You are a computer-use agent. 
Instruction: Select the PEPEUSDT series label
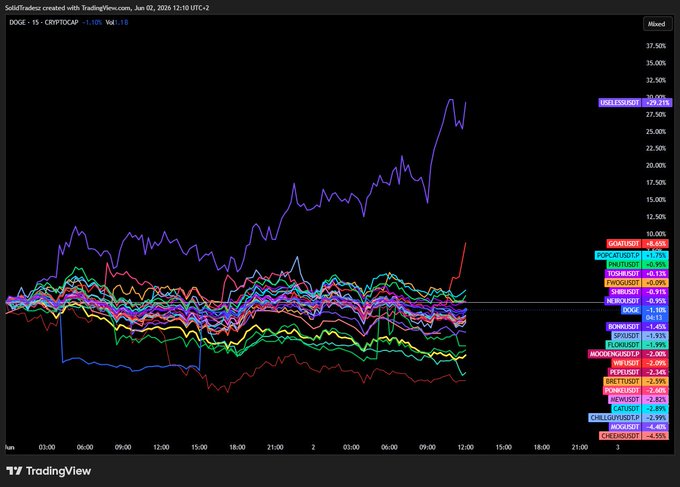[624, 372]
